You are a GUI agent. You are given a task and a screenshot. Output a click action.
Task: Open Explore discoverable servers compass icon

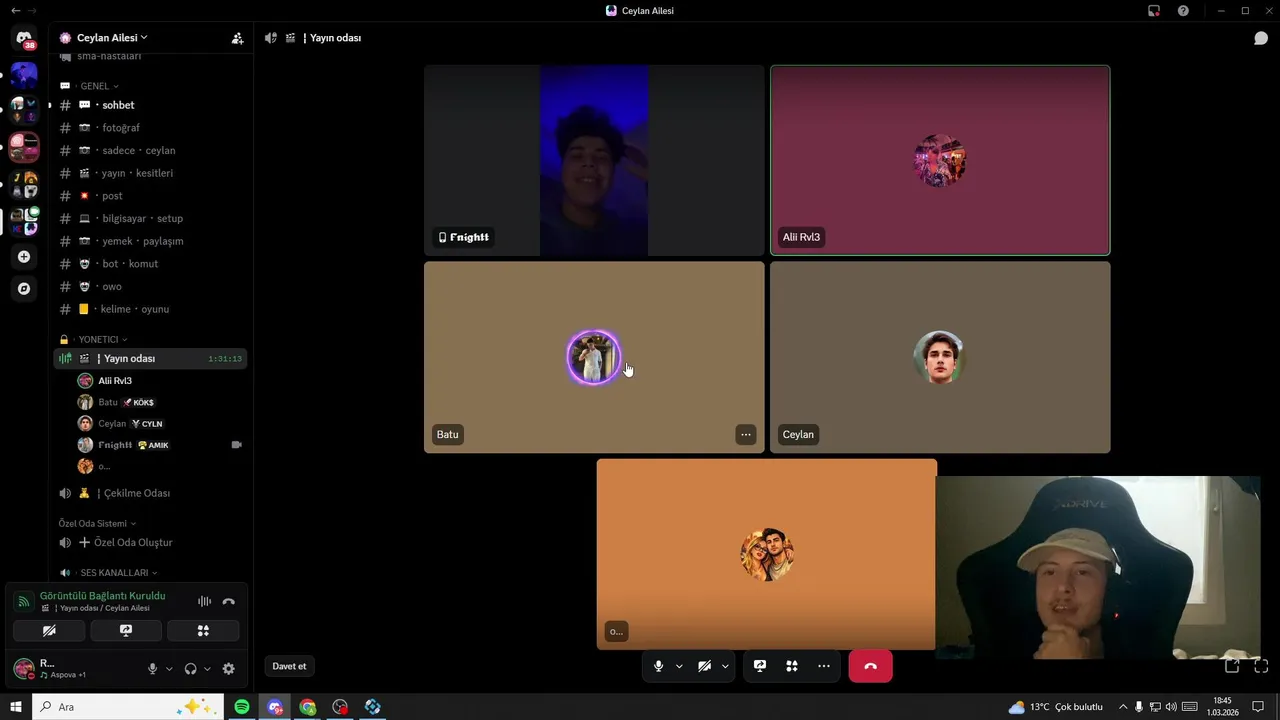click(24, 289)
